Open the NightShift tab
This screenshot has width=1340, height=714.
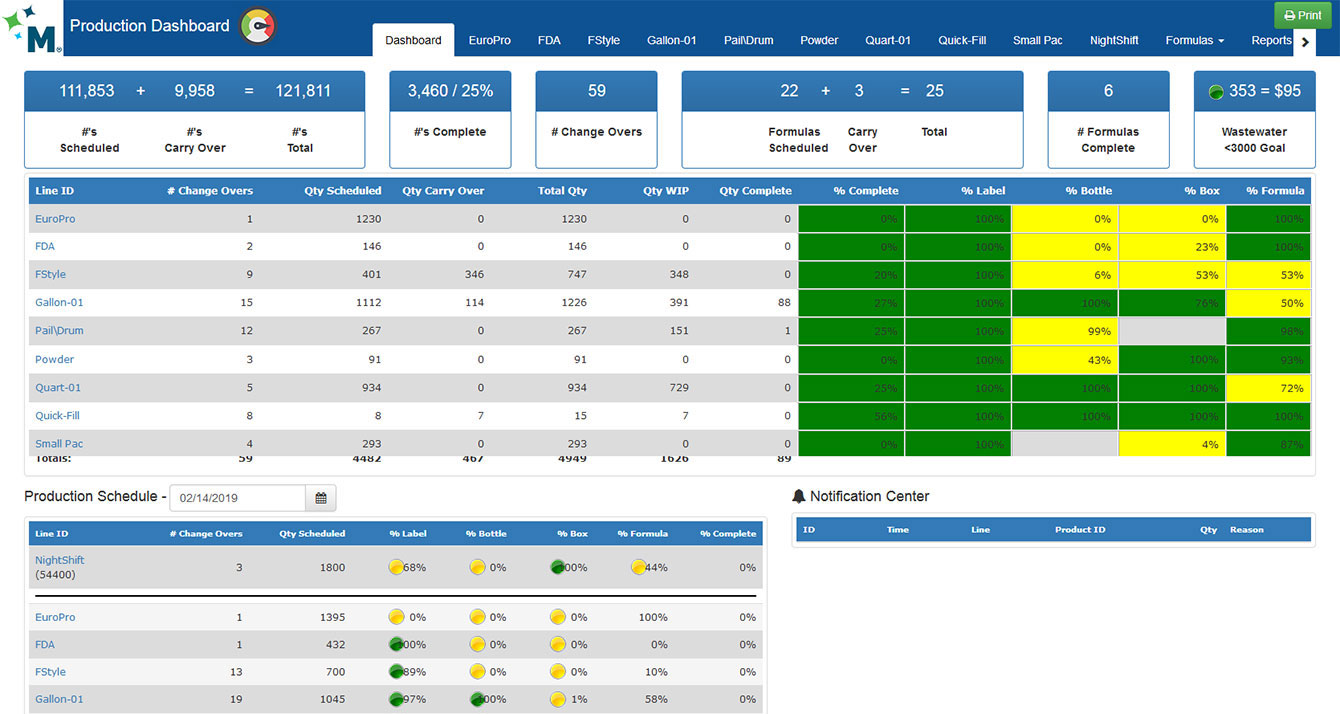(x=1113, y=41)
